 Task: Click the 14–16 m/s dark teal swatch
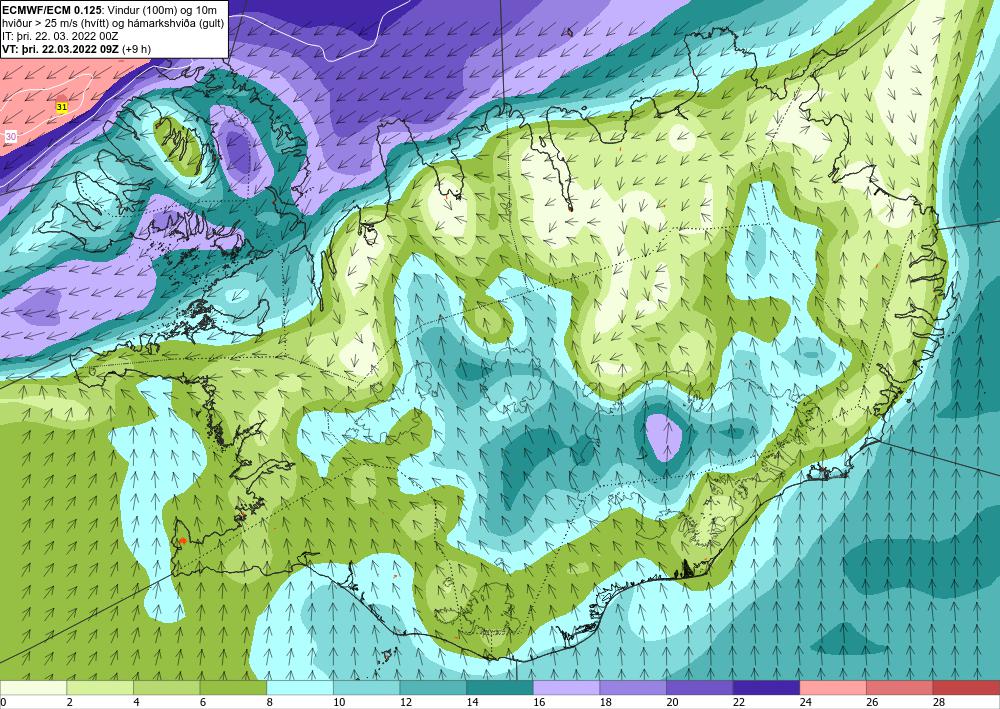(x=499, y=688)
